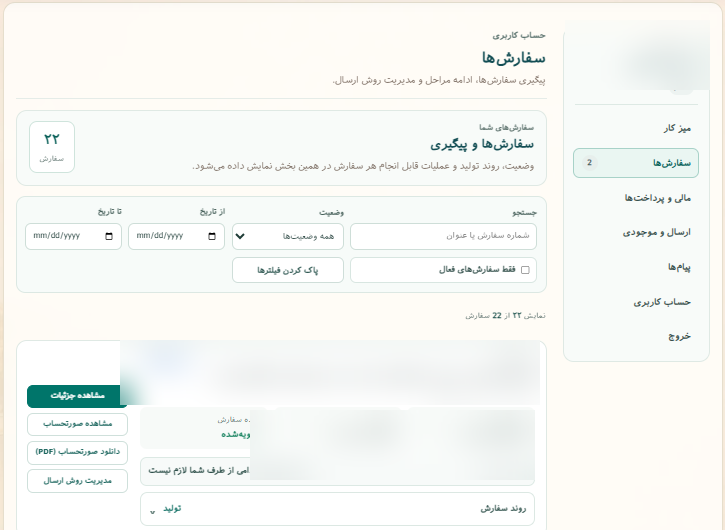Click مشاهده صورتحساب button
Viewport: 725px width, 530px height.
pos(77,424)
